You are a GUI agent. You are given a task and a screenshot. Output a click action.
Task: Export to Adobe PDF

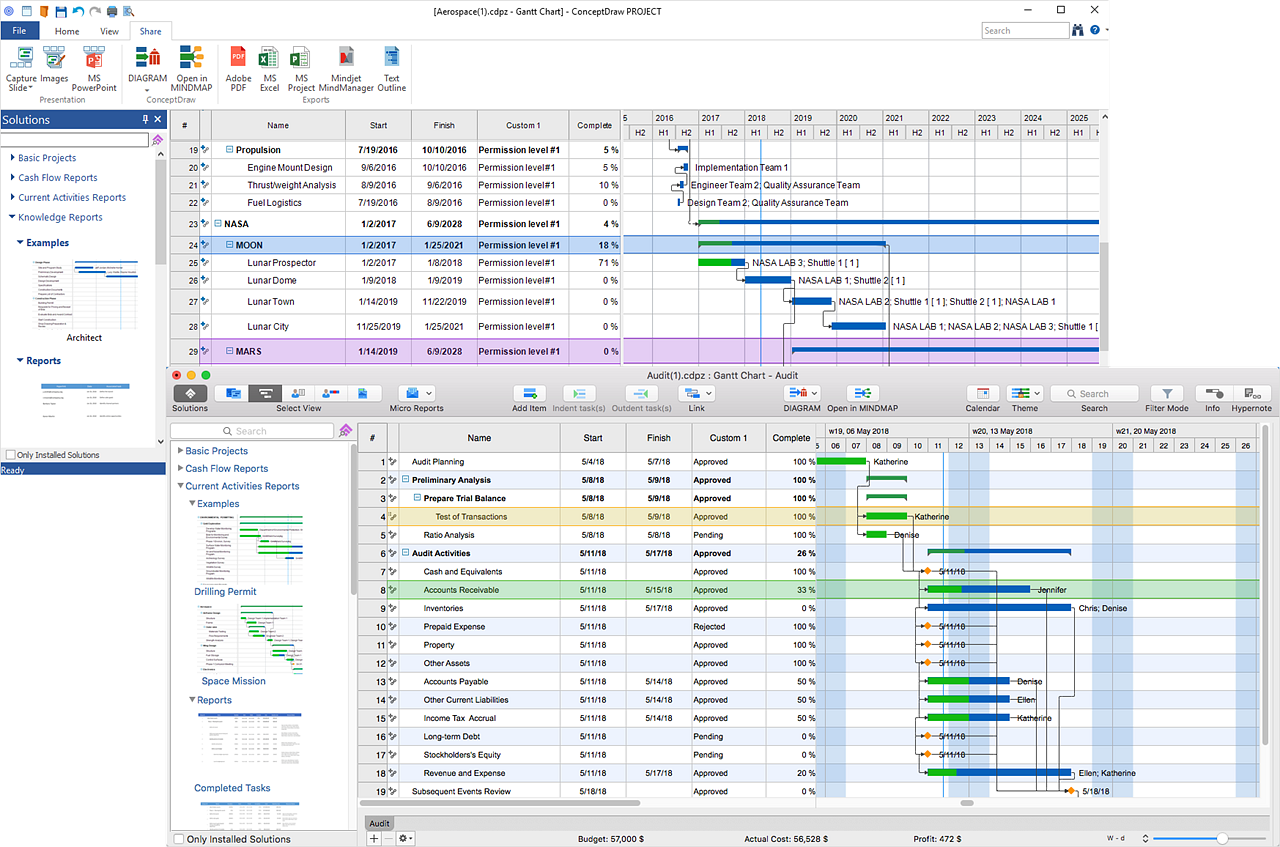tap(238, 68)
